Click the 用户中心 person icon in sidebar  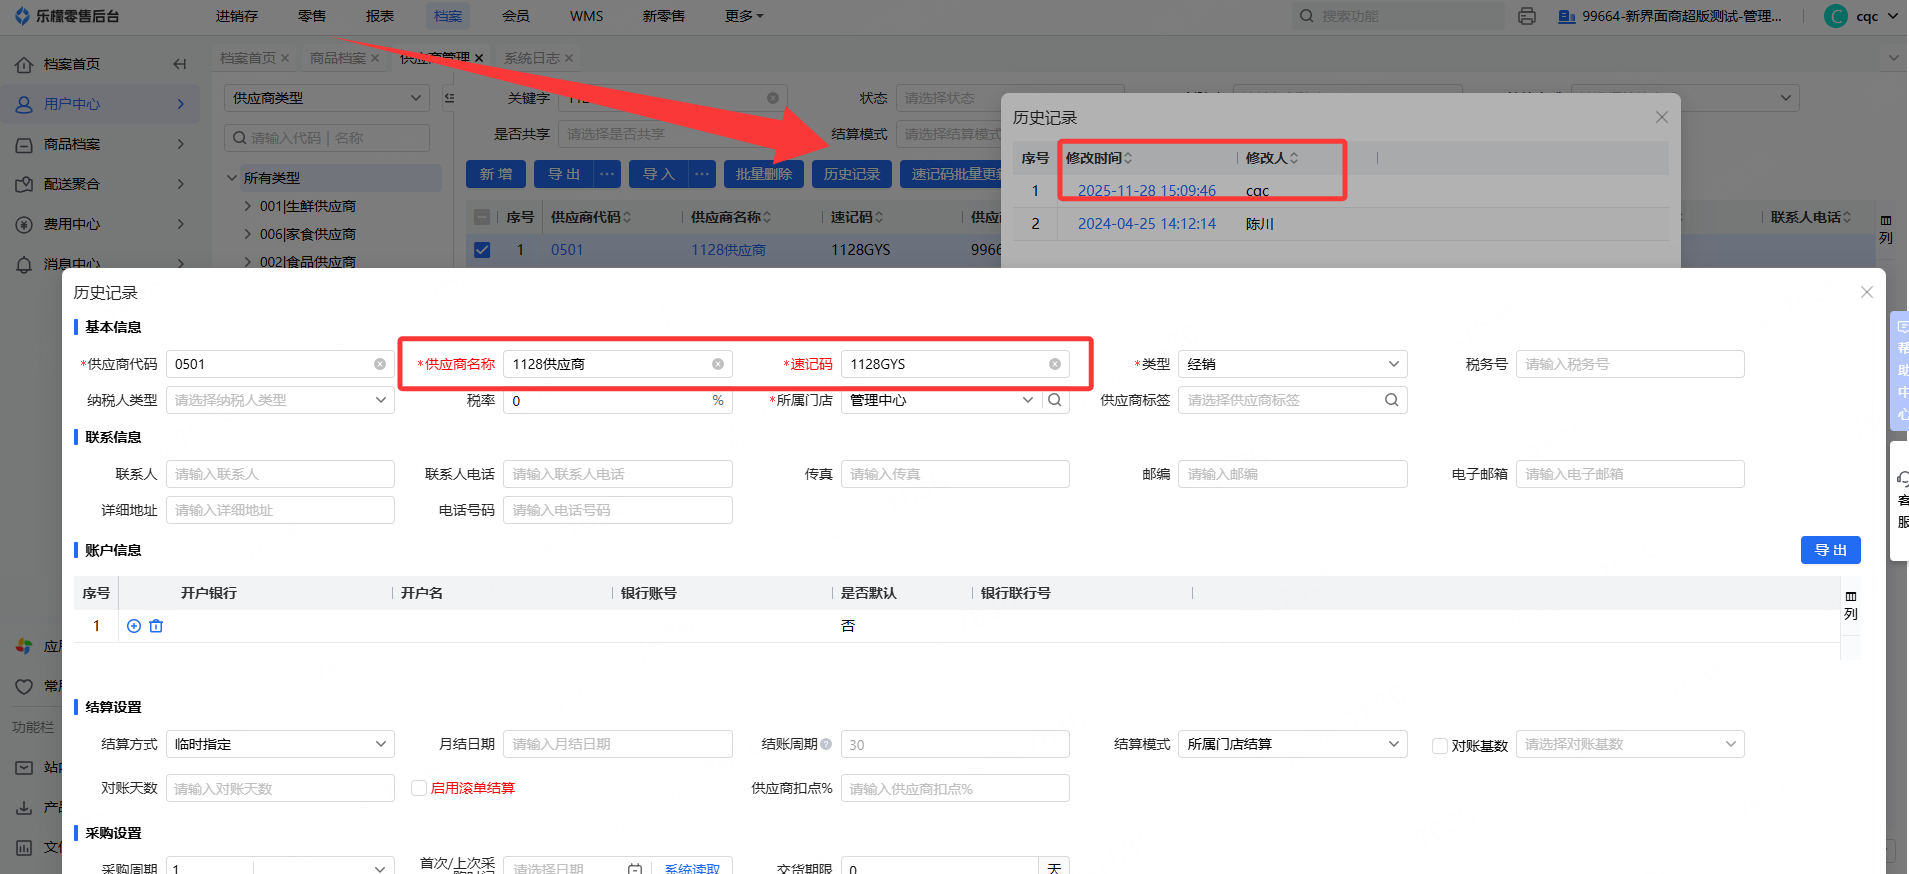pos(24,104)
